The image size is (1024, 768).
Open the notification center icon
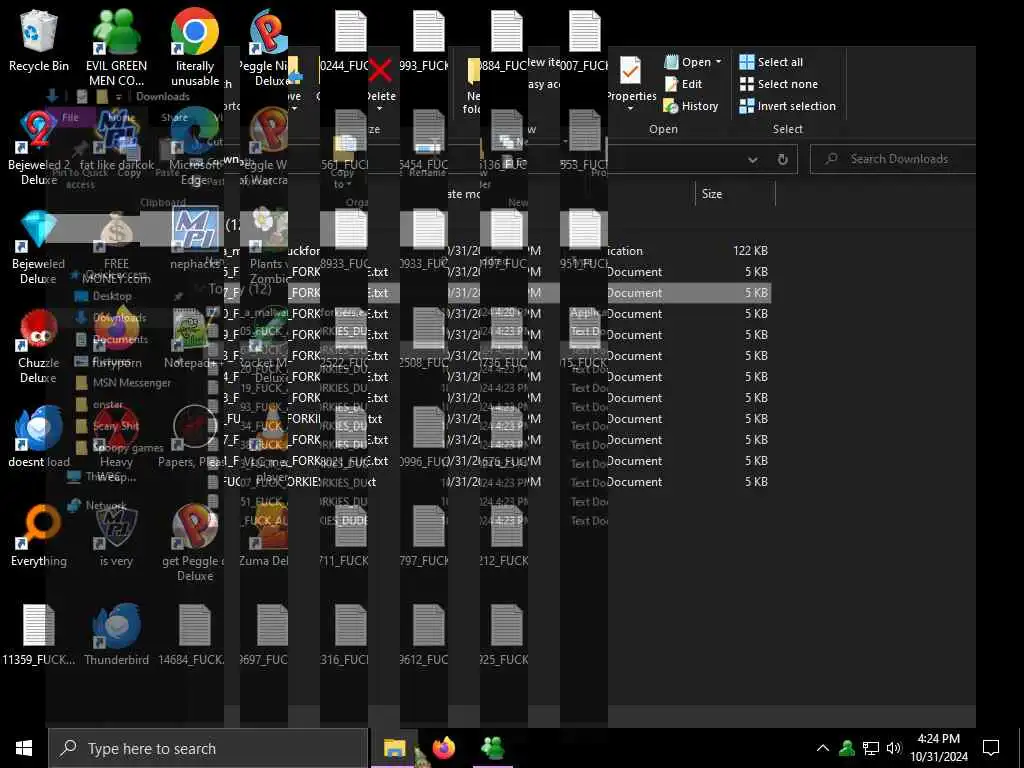[x=991, y=748]
